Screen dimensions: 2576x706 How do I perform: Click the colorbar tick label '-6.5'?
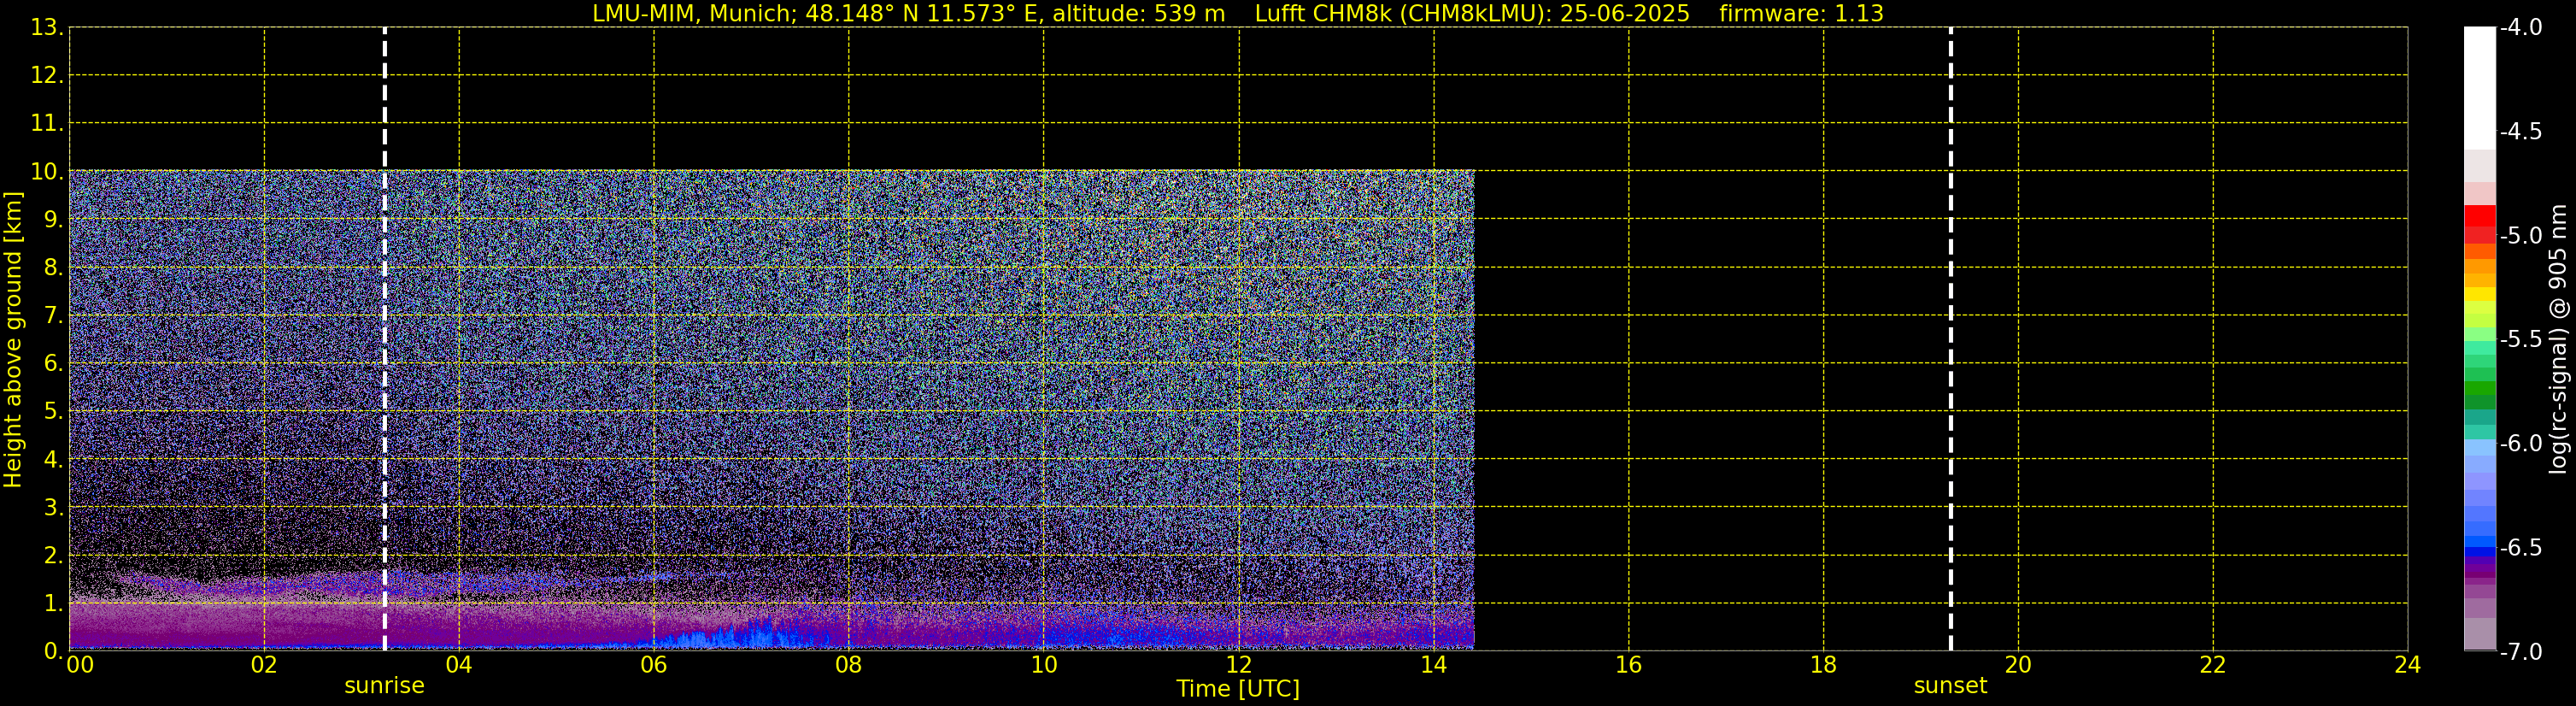(x=2520, y=547)
